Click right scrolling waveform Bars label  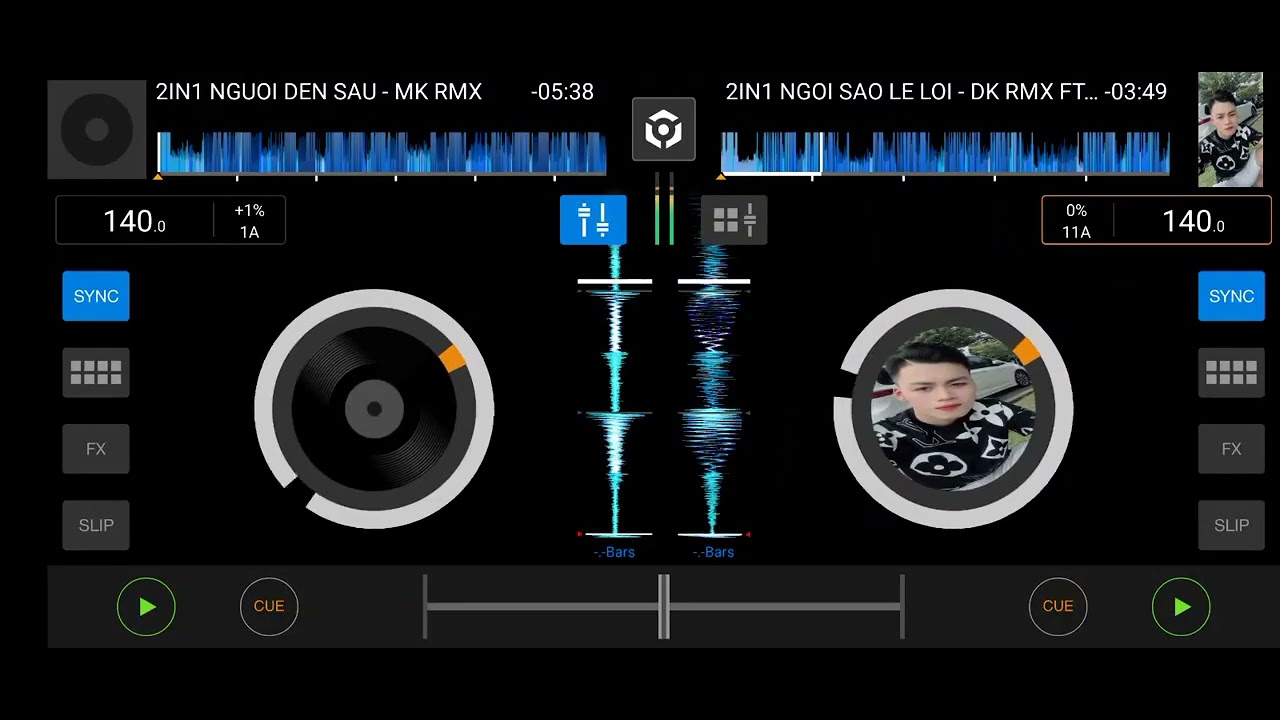[x=713, y=552]
